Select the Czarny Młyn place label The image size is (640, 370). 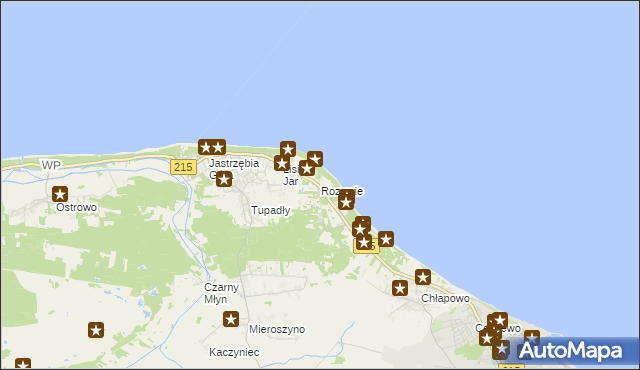221,293
